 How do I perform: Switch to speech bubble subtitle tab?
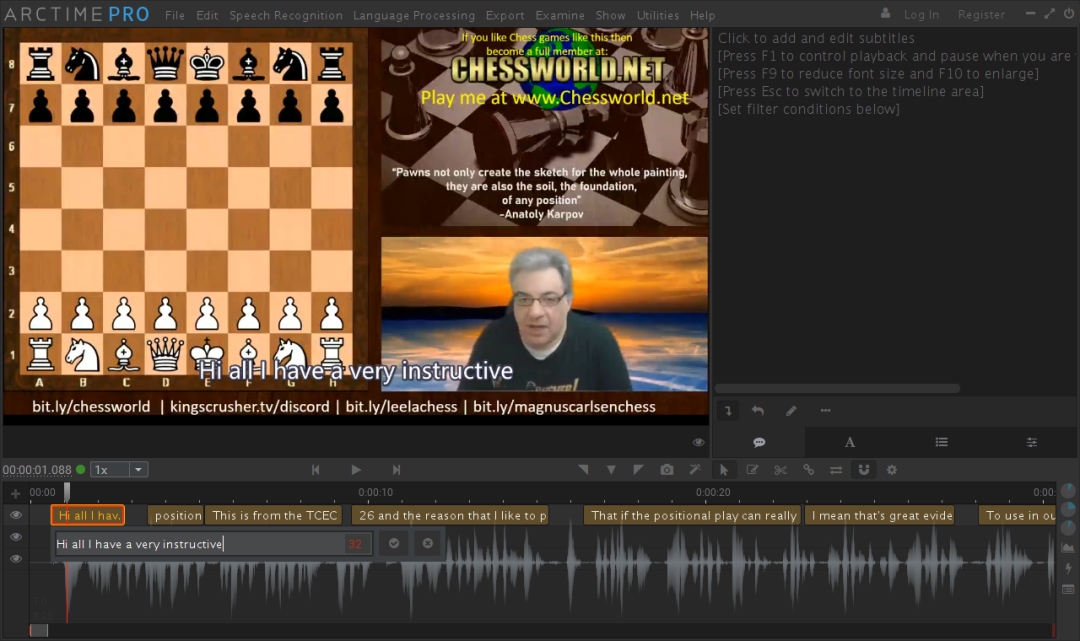pyautogui.click(x=759, y=442)
